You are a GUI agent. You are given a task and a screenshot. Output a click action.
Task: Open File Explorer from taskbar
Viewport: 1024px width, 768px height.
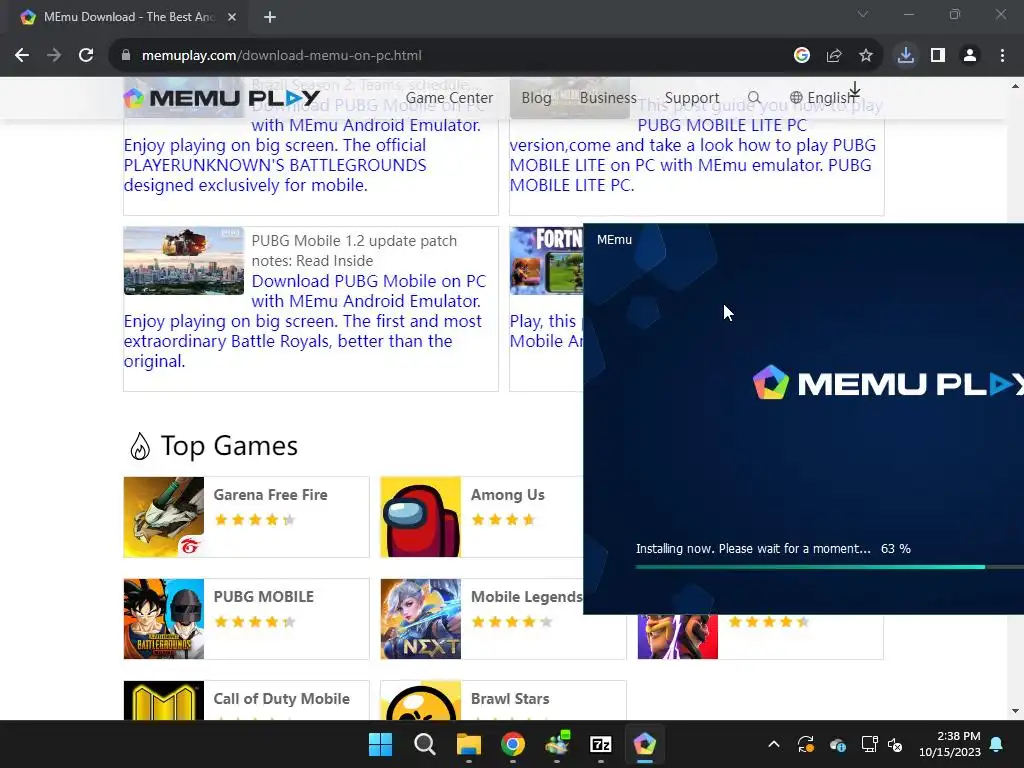click(468, 744)
